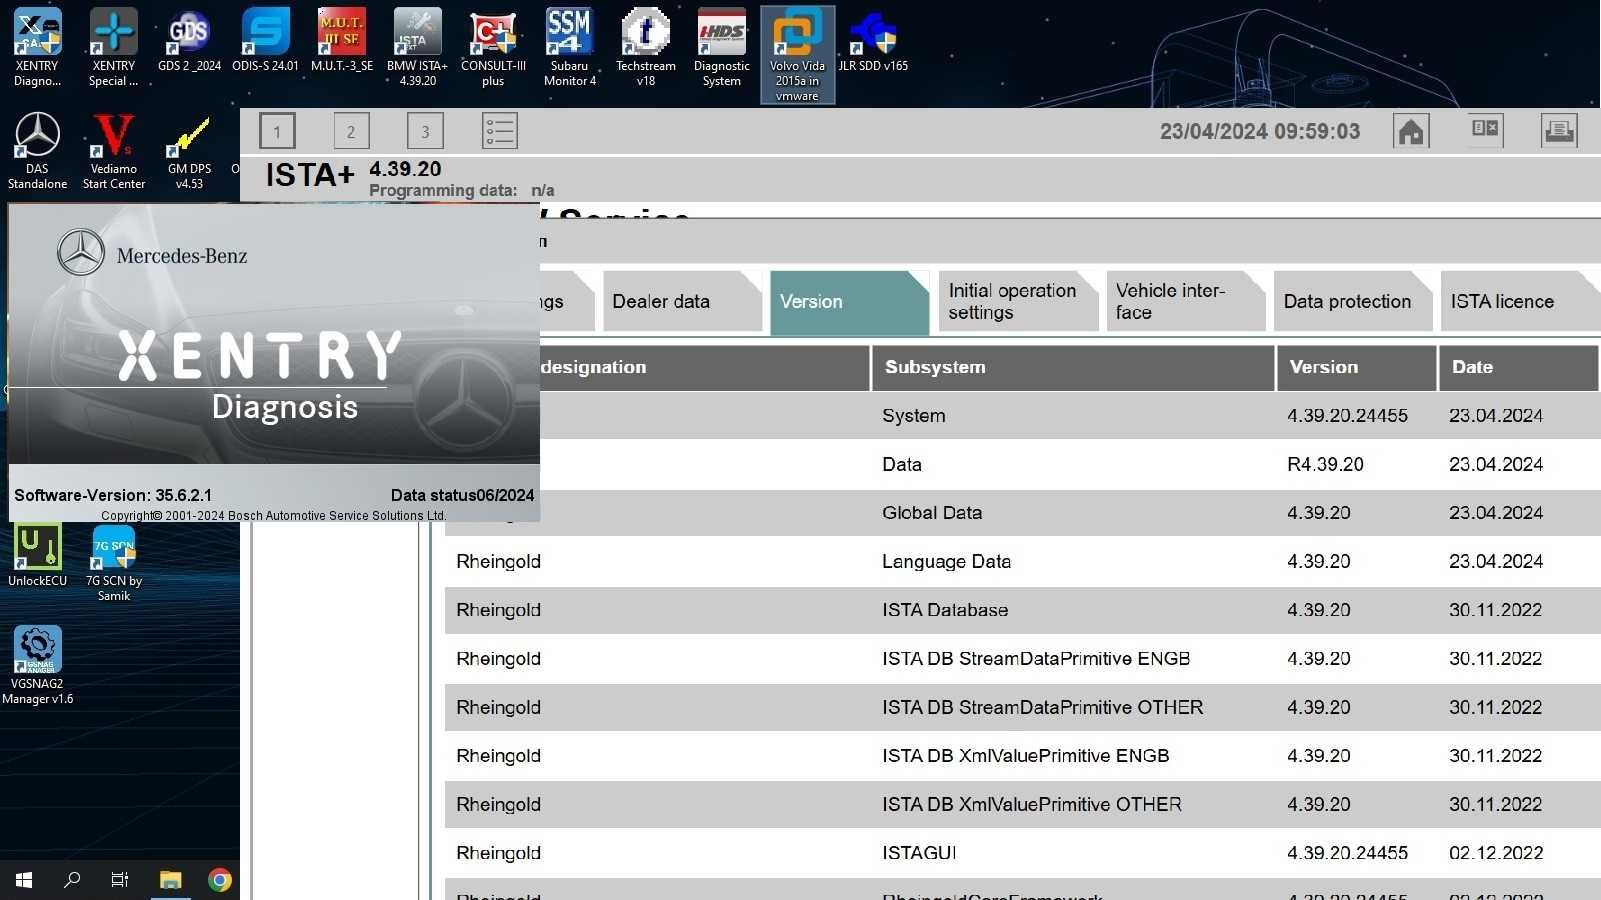
Task: Select ISTA step 3 box
Action: pyautogui.click(x=425, y=131)
